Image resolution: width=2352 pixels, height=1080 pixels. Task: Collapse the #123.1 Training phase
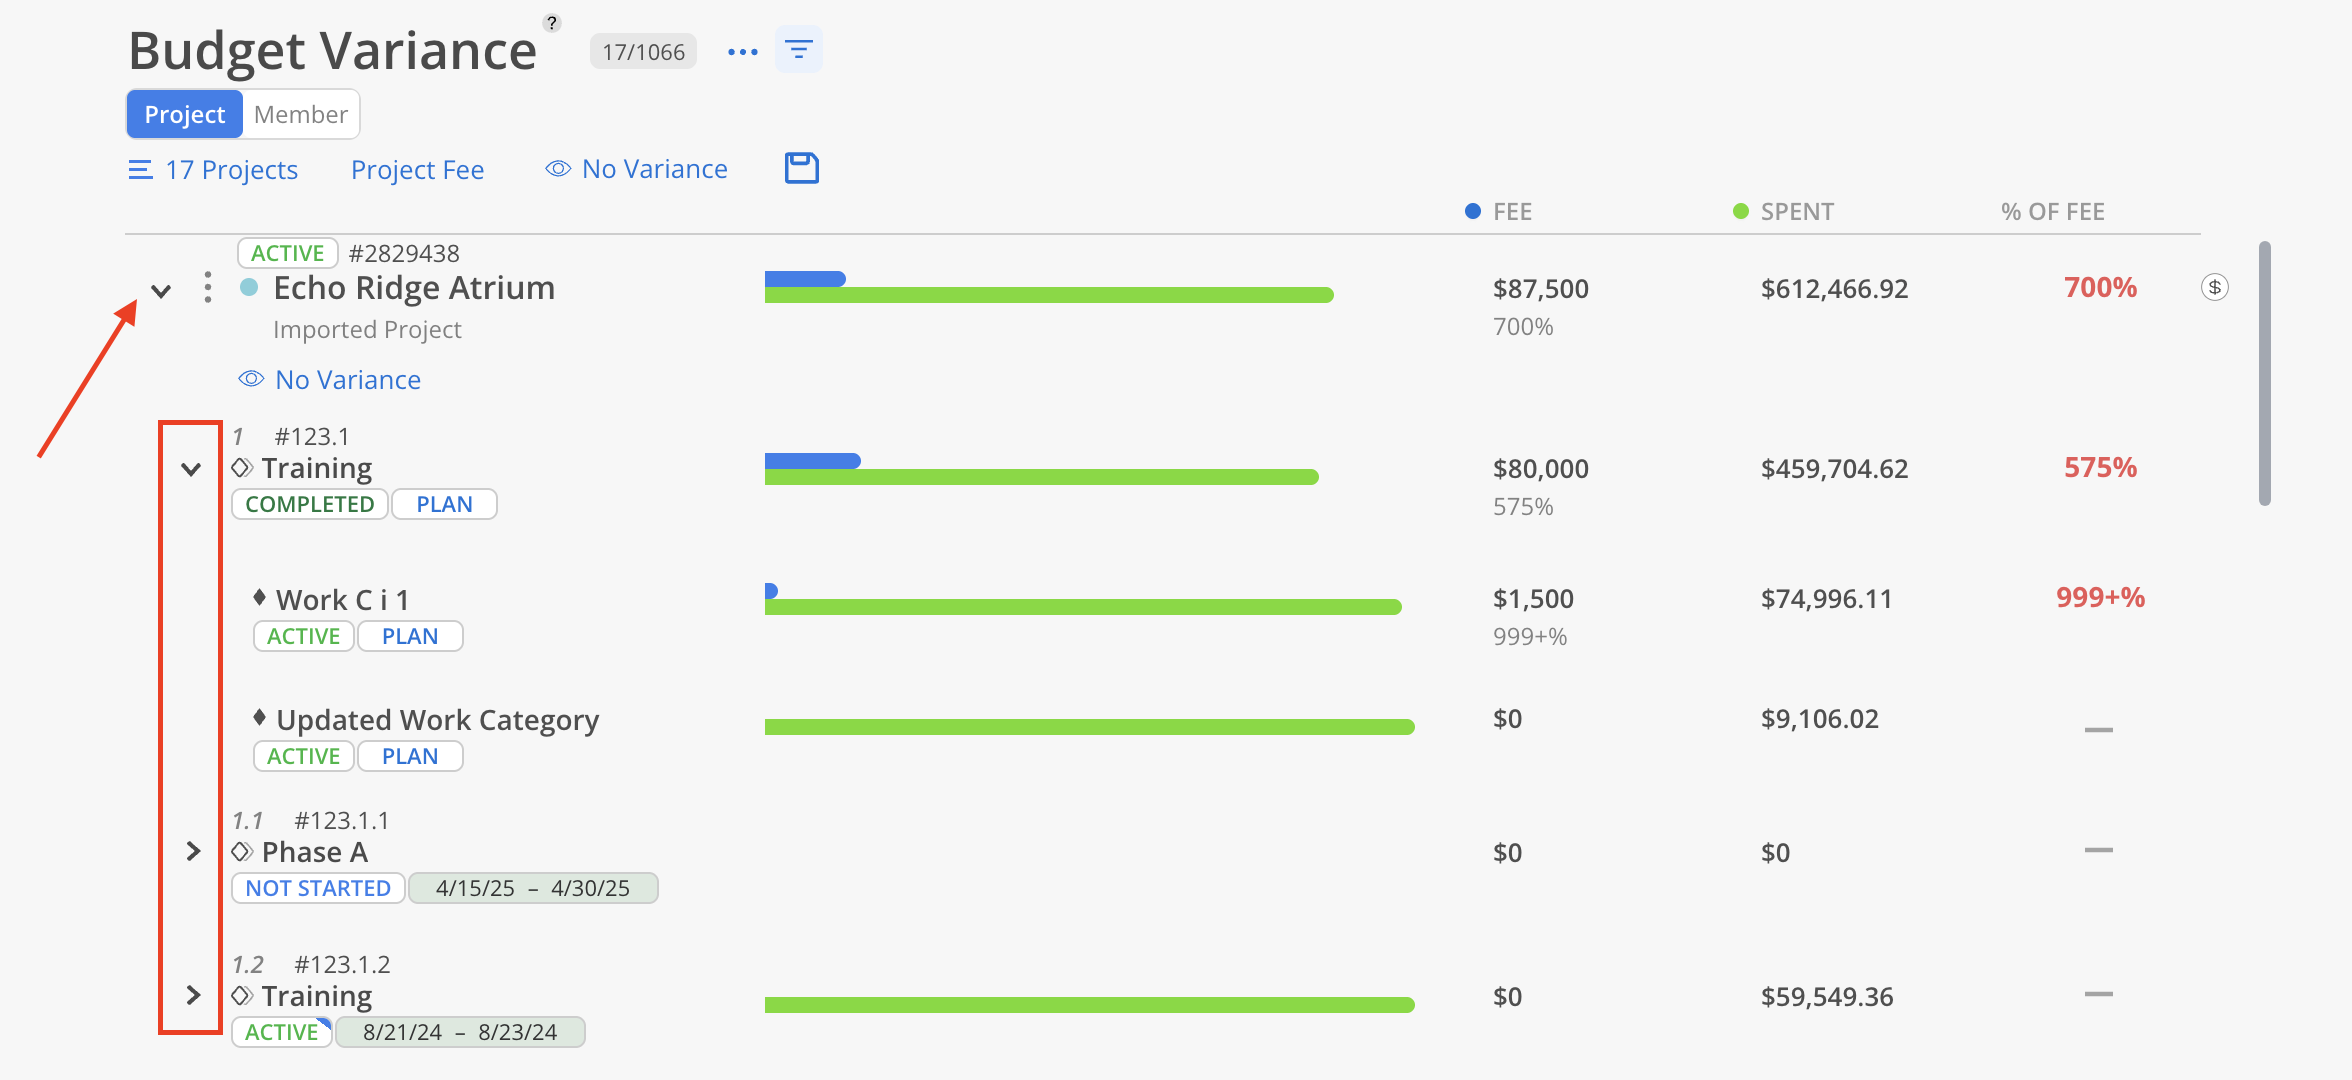pyautogui.click(x=191, y=469)
